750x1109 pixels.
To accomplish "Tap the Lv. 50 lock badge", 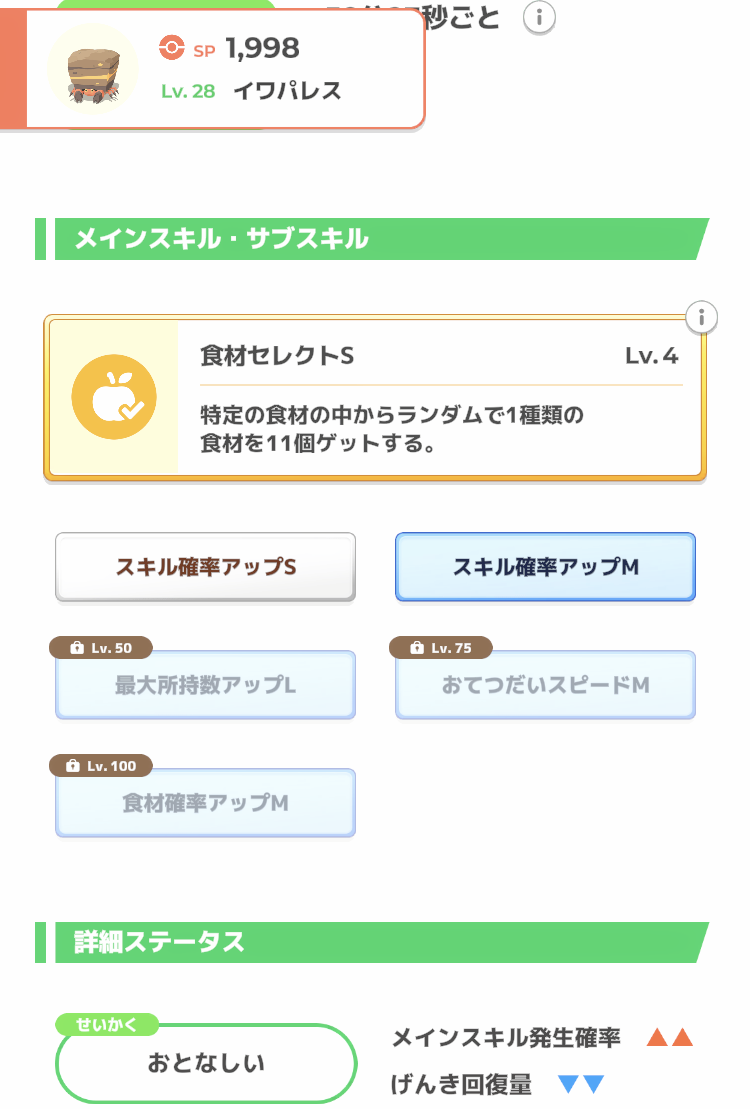I will coord(101,648).
